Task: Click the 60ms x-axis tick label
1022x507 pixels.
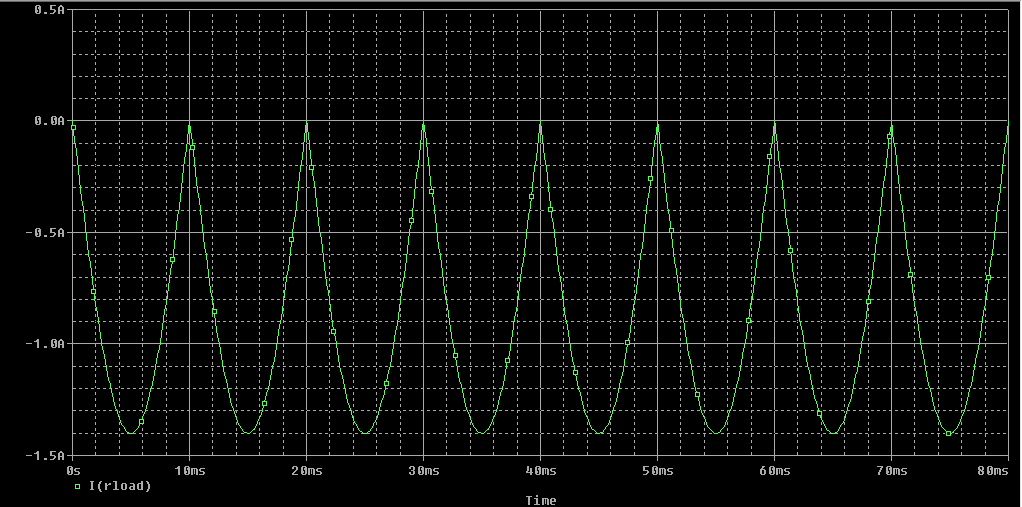Action: 774,469
